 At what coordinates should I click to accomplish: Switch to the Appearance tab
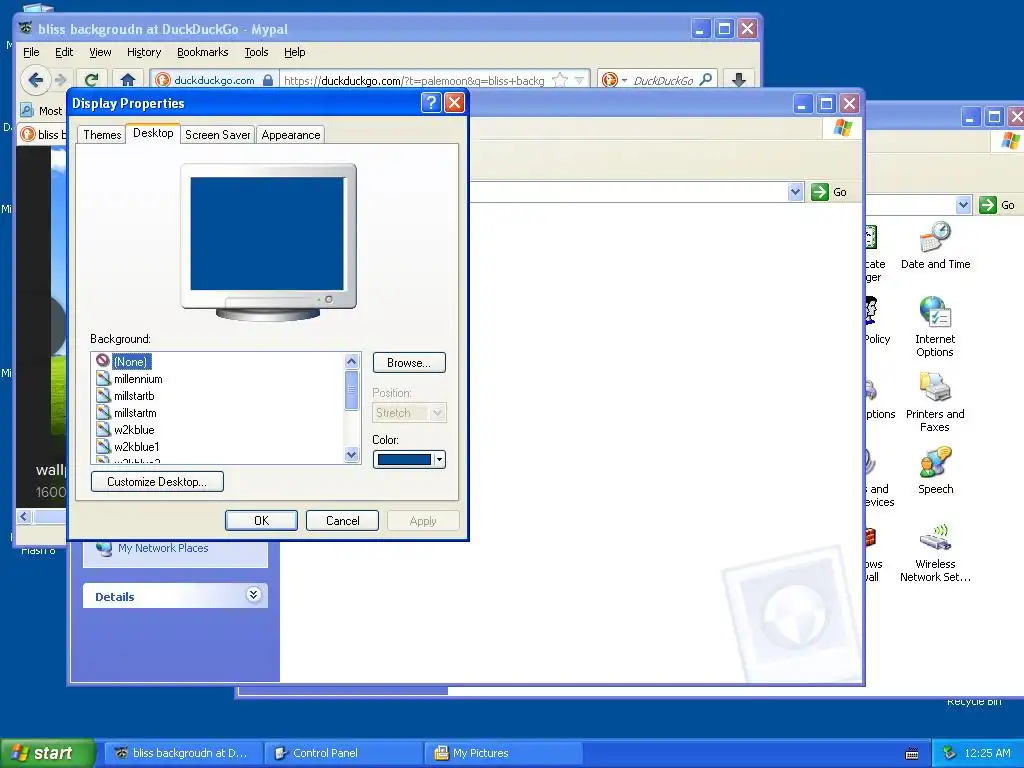pyautogui.click(x=291, y=135)
